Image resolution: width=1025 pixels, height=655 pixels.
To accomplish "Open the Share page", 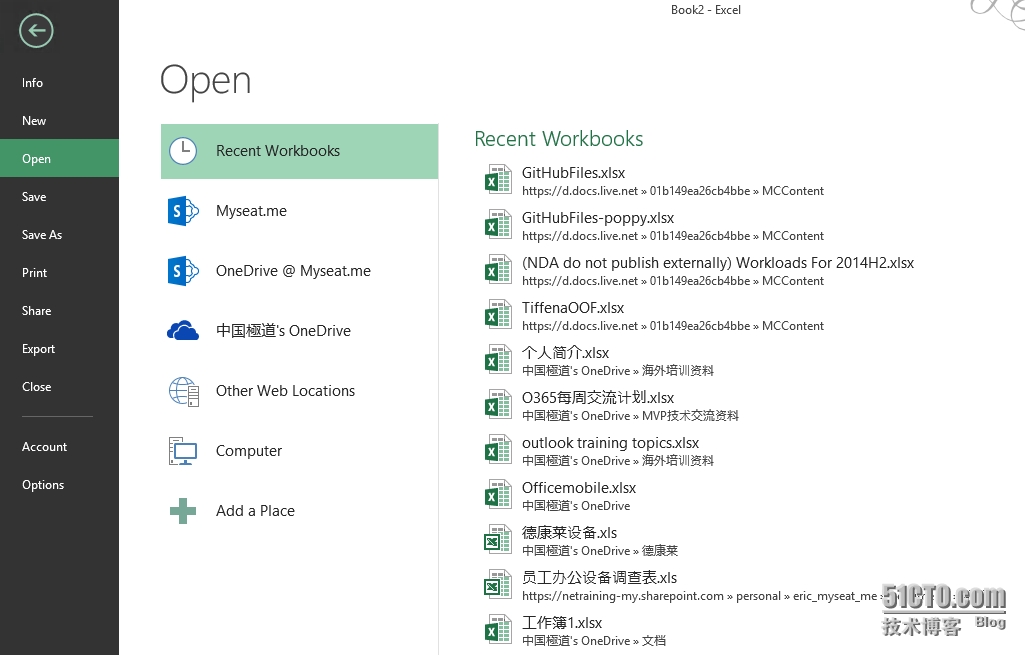I will 59,311.
